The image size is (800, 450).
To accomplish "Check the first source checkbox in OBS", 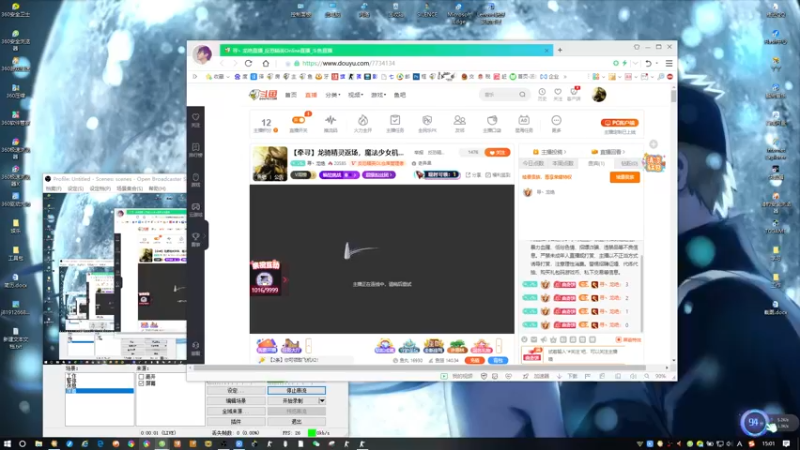I will click(x=141, y=377).
